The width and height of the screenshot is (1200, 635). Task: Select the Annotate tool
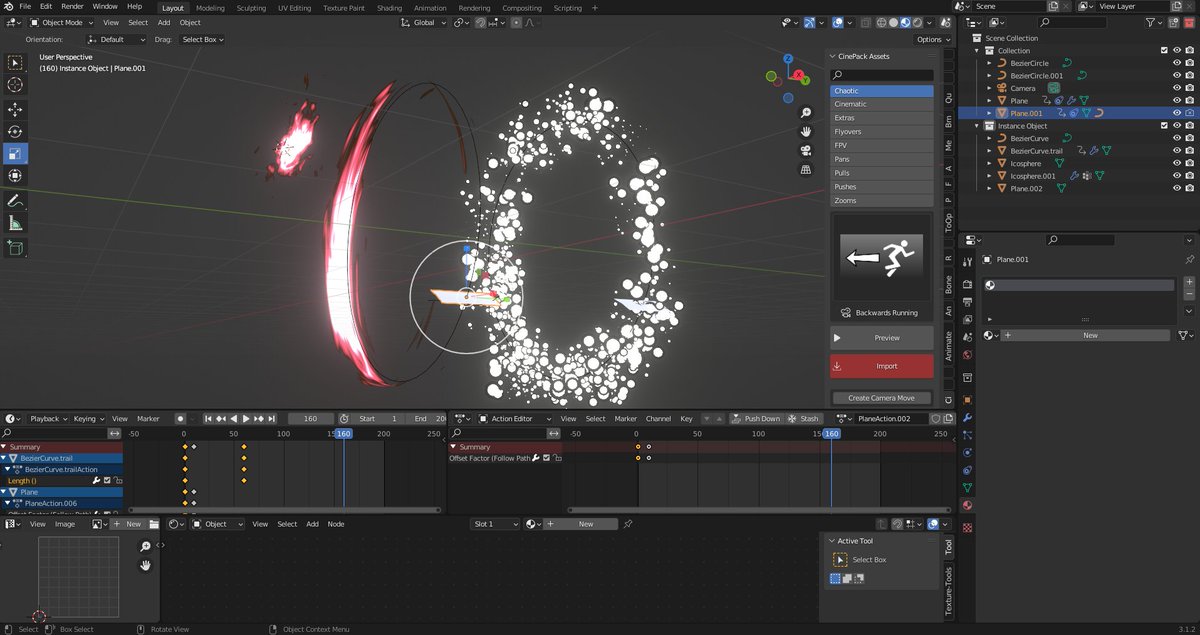15,201
